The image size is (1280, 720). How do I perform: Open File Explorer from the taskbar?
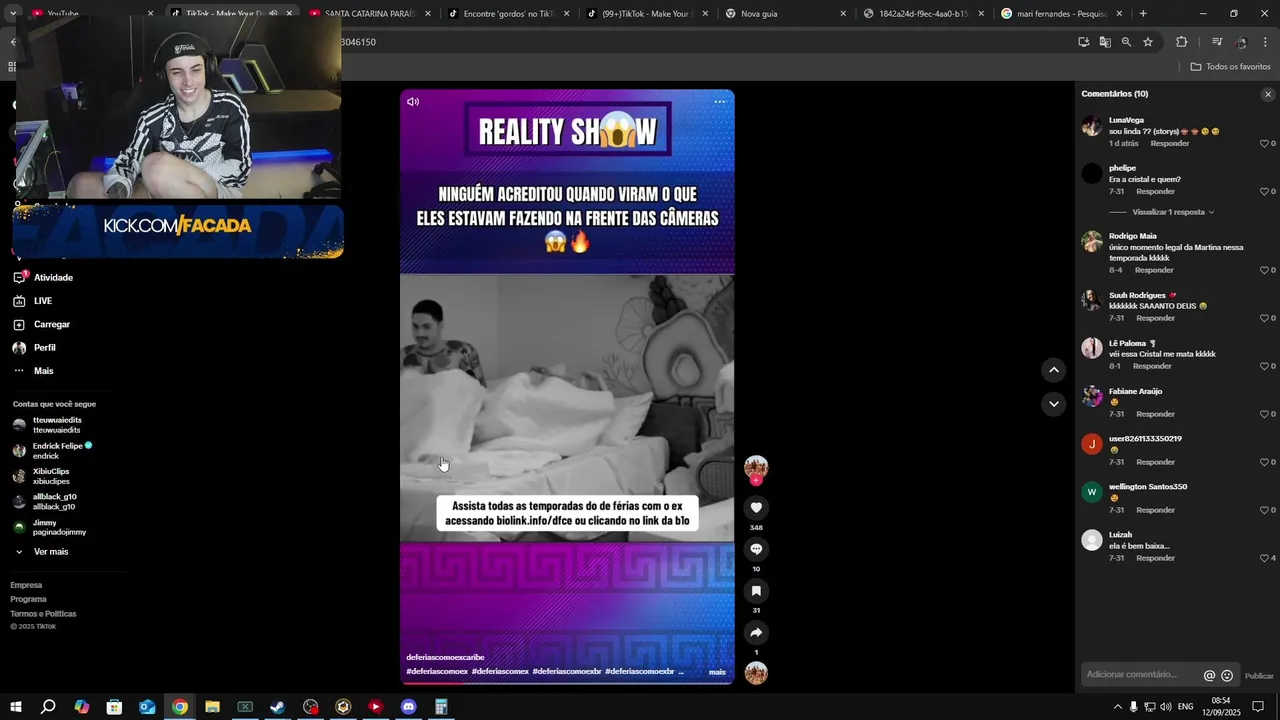point(212,707)
